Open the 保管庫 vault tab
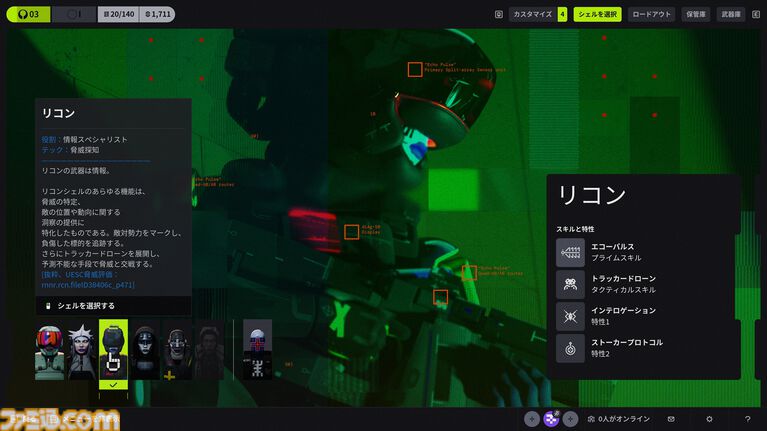This screenshot has width=767, height=431. (696, 14)
